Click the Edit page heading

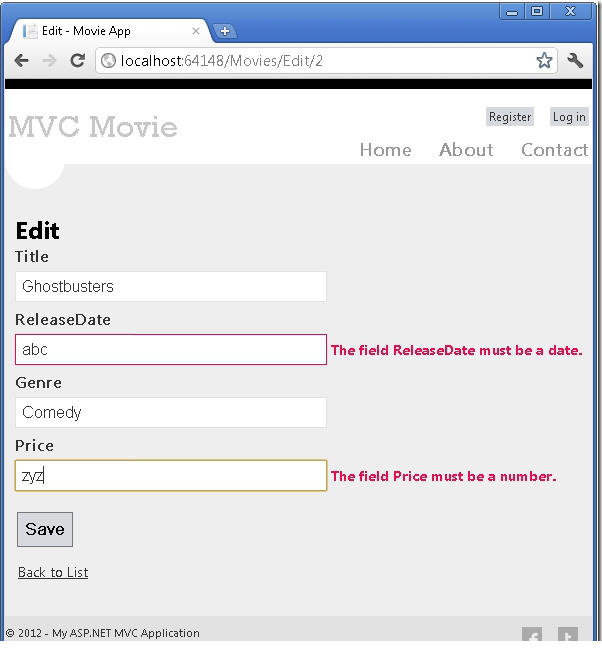(37, 231)
